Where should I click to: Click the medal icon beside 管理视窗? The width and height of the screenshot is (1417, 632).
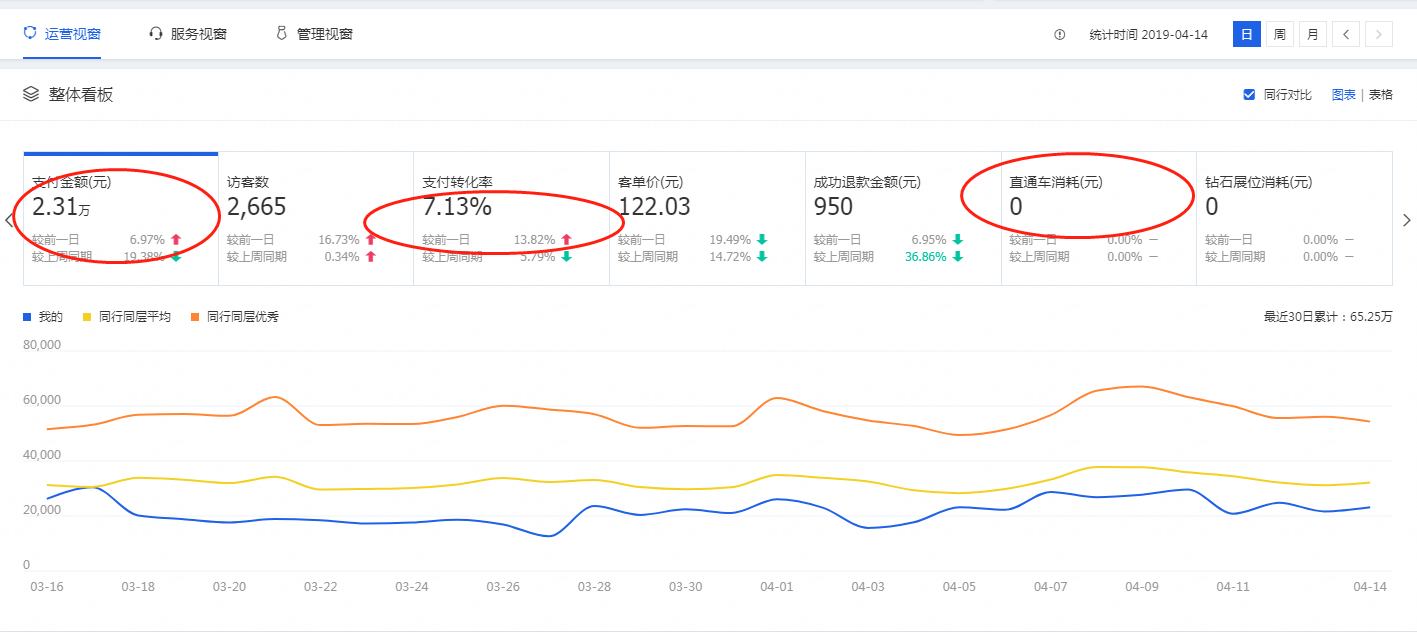click(x=282, y=33)
